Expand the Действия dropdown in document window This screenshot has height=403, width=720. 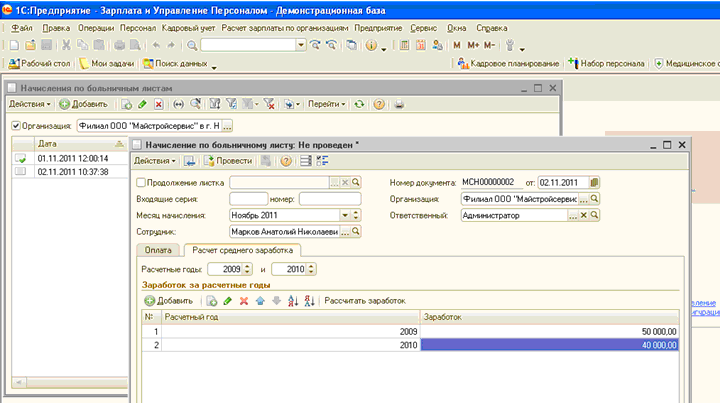click(x=155, y=161)
